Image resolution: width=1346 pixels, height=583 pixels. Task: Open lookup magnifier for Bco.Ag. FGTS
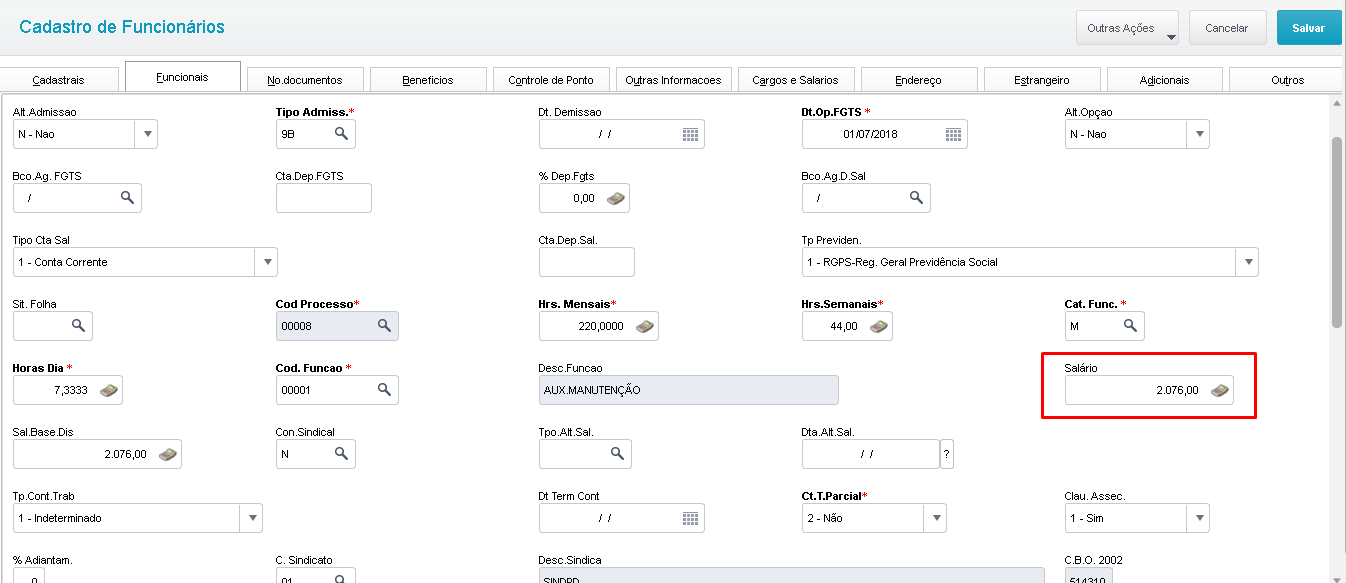click(127, 197)
